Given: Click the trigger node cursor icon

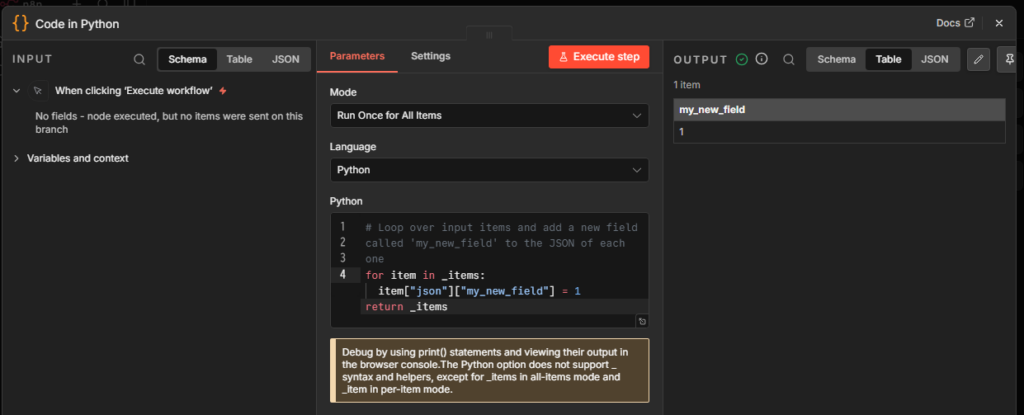Looking at the screenshot, I should [38, 91].
